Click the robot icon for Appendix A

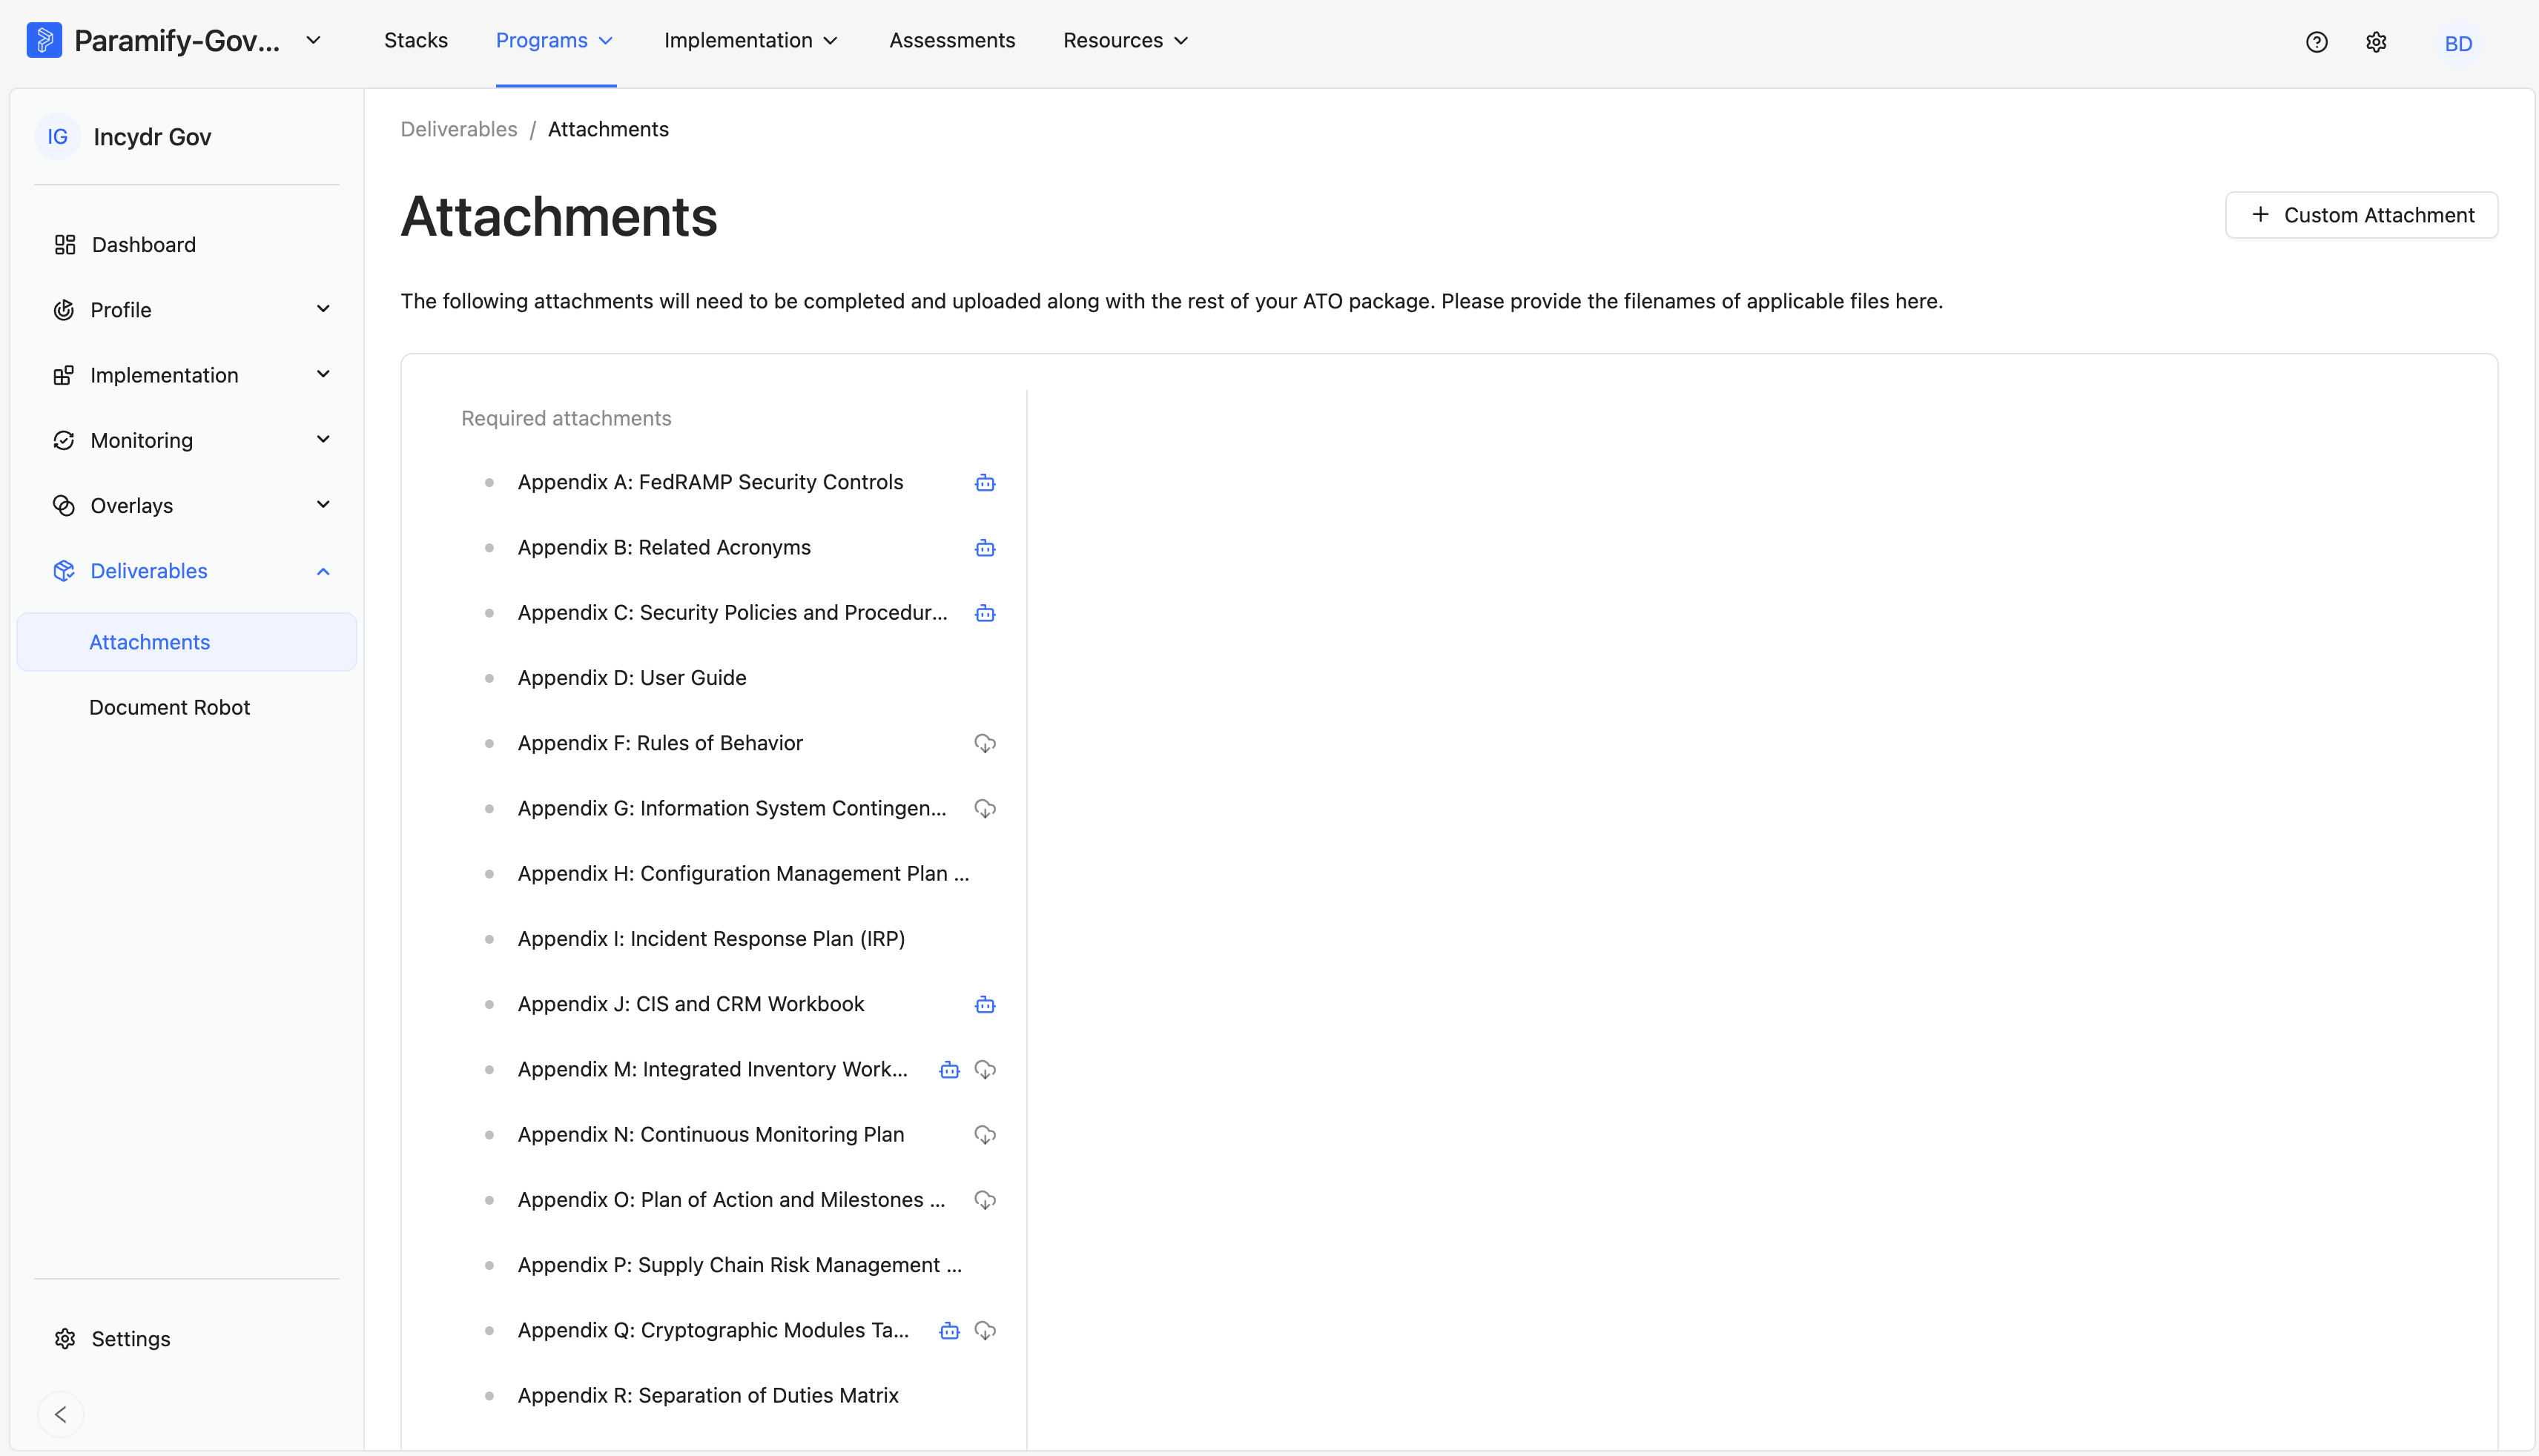tap(985, 483)
